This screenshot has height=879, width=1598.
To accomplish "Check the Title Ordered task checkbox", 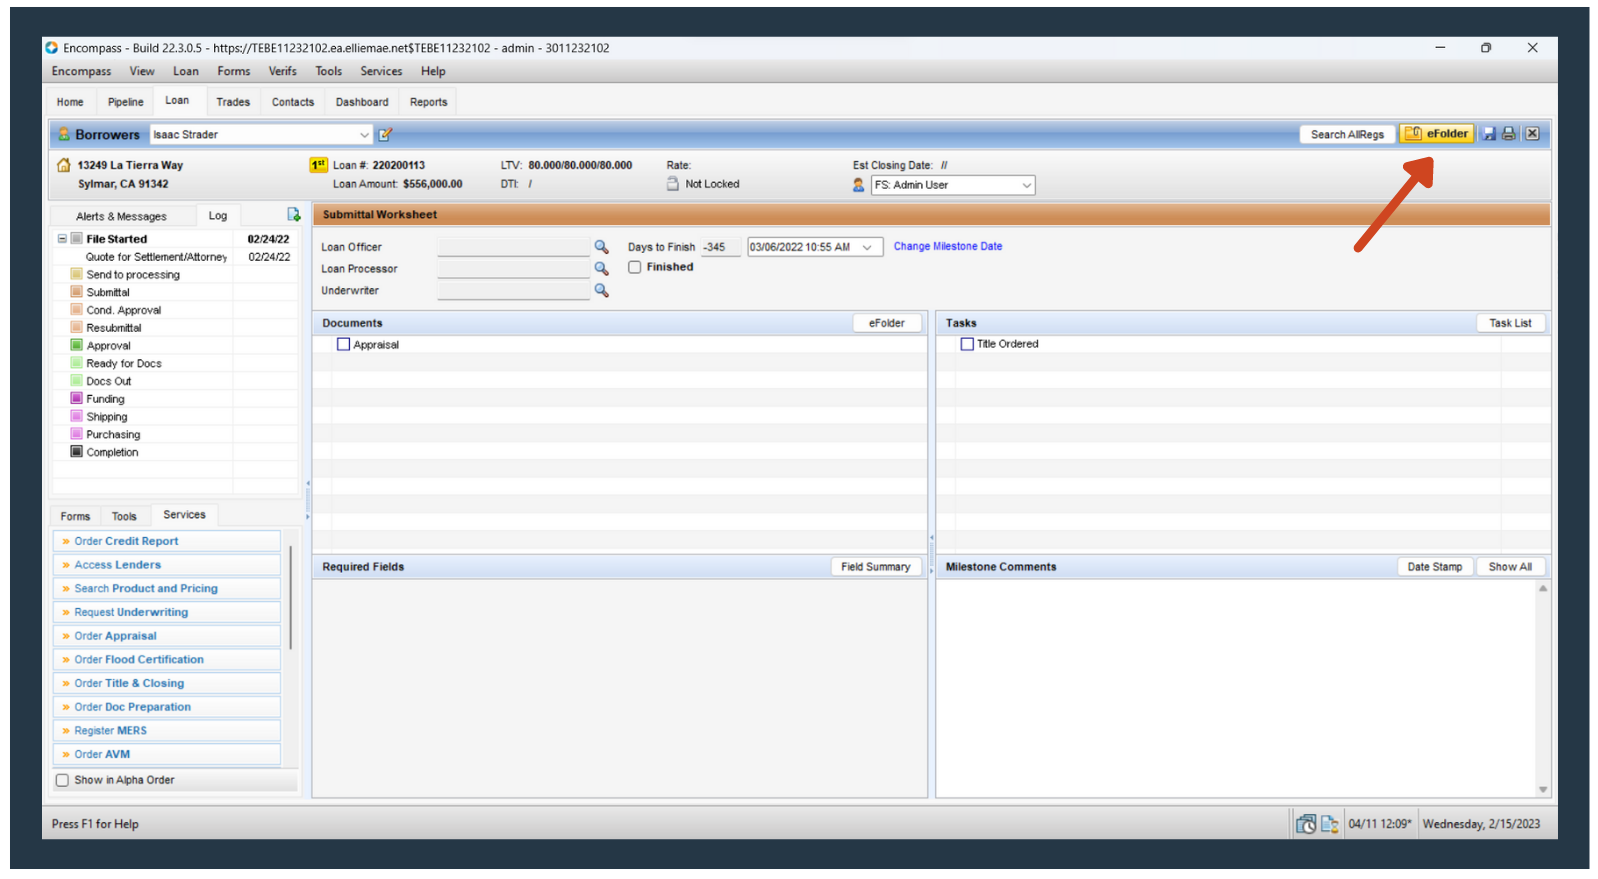I will pyautogui.click(x=967, y=344).
